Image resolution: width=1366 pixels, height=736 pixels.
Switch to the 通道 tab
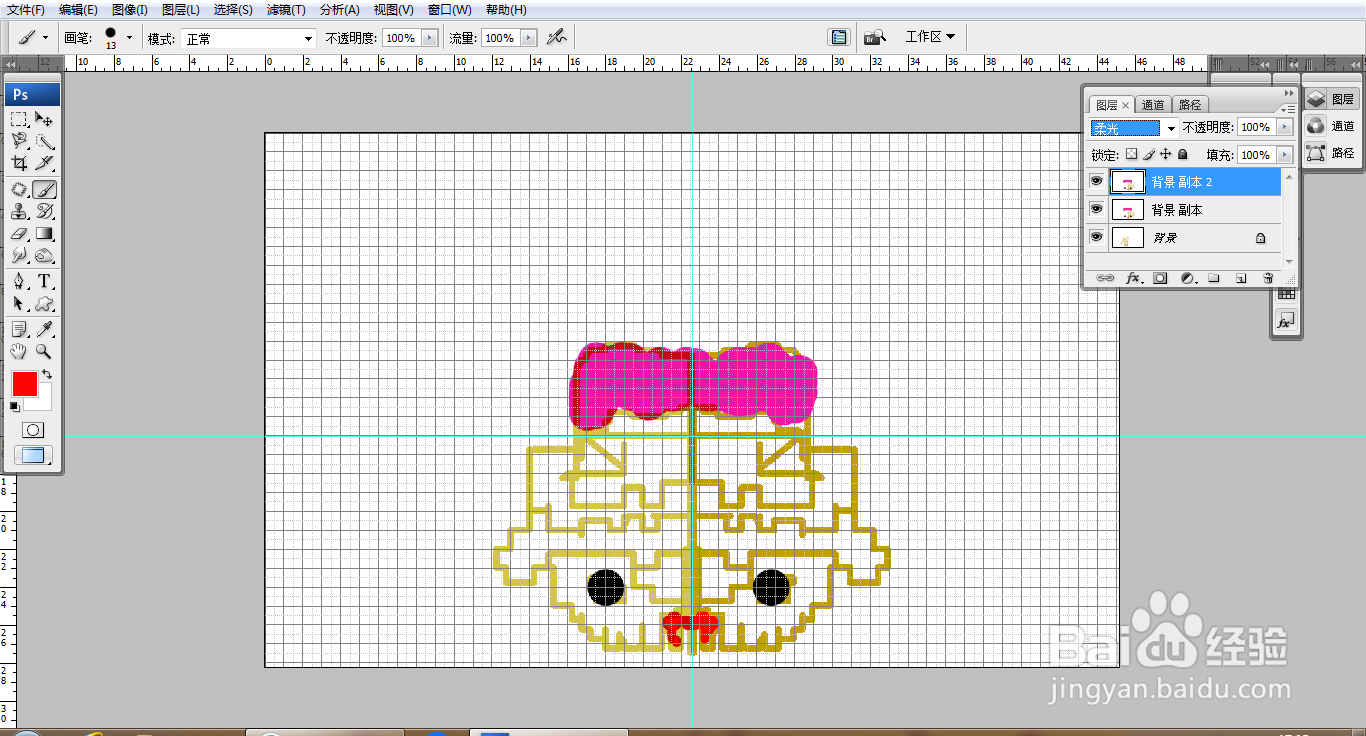pos(1153,105)
